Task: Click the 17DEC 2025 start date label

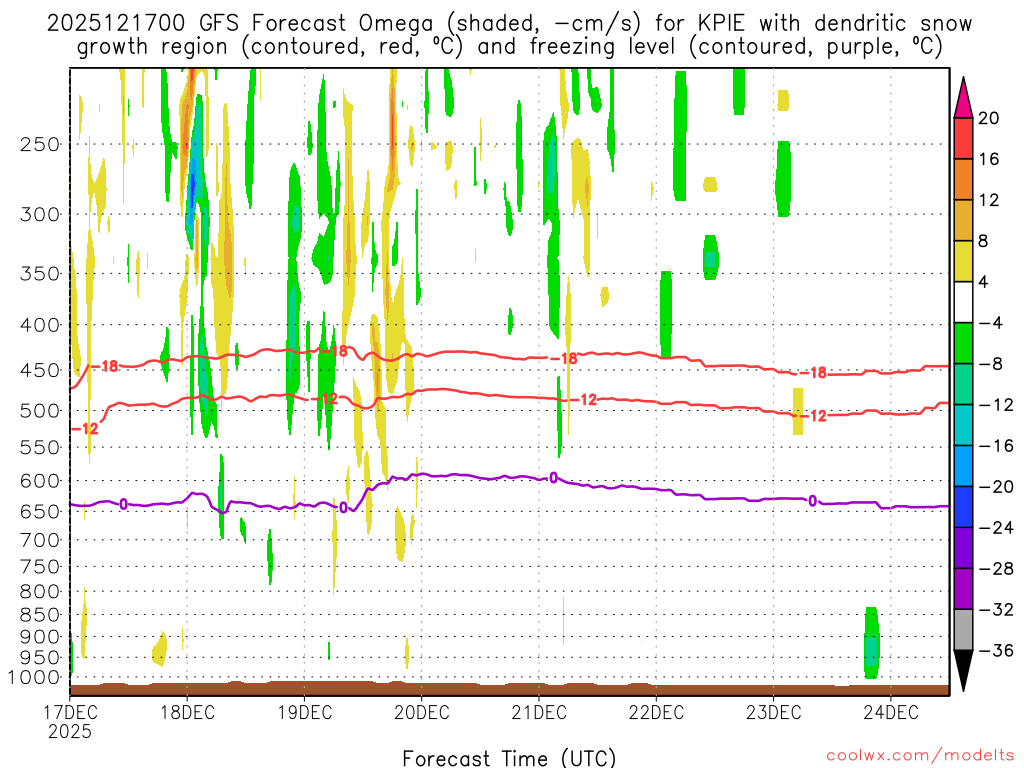Action: [x=70, y=721]
